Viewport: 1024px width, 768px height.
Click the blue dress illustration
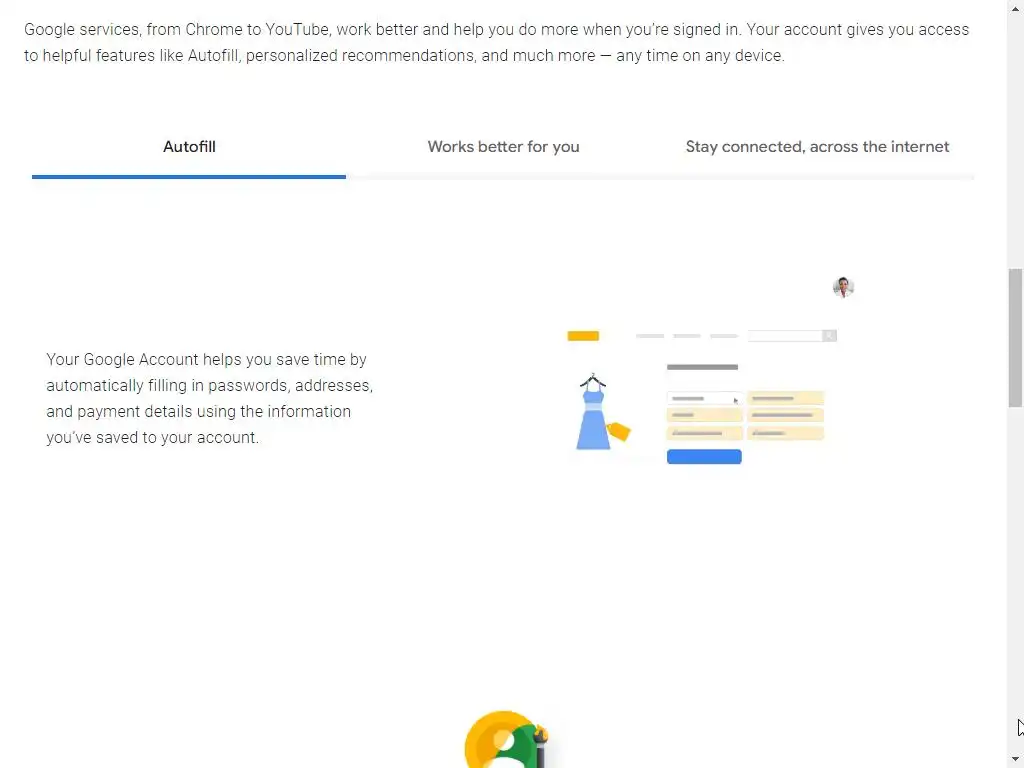(x=593, y=413)
